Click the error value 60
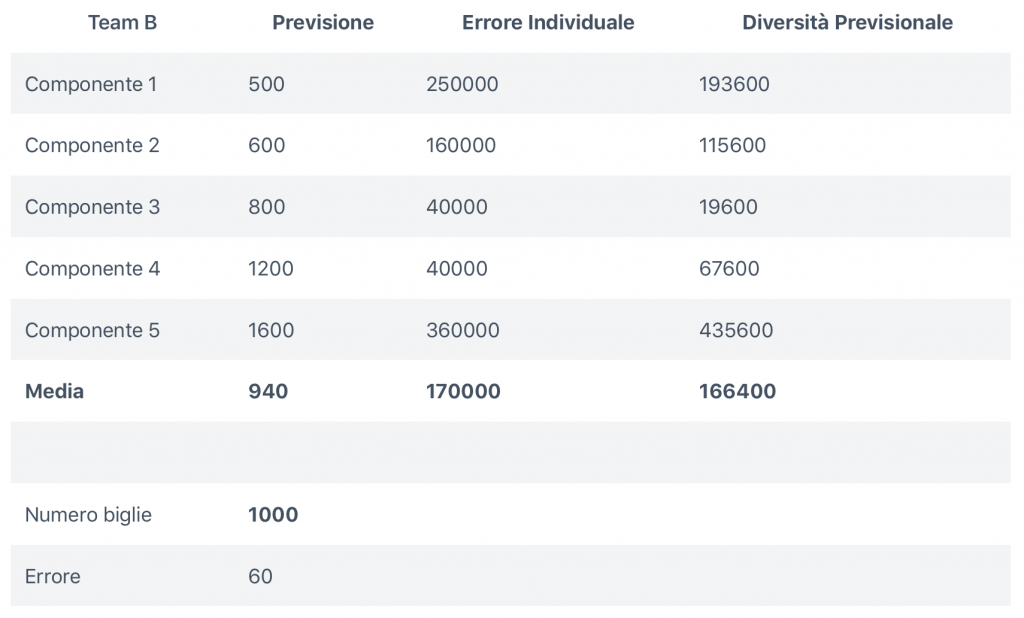The width and height of the screenshot is (1024, 618). click(260, 577)
